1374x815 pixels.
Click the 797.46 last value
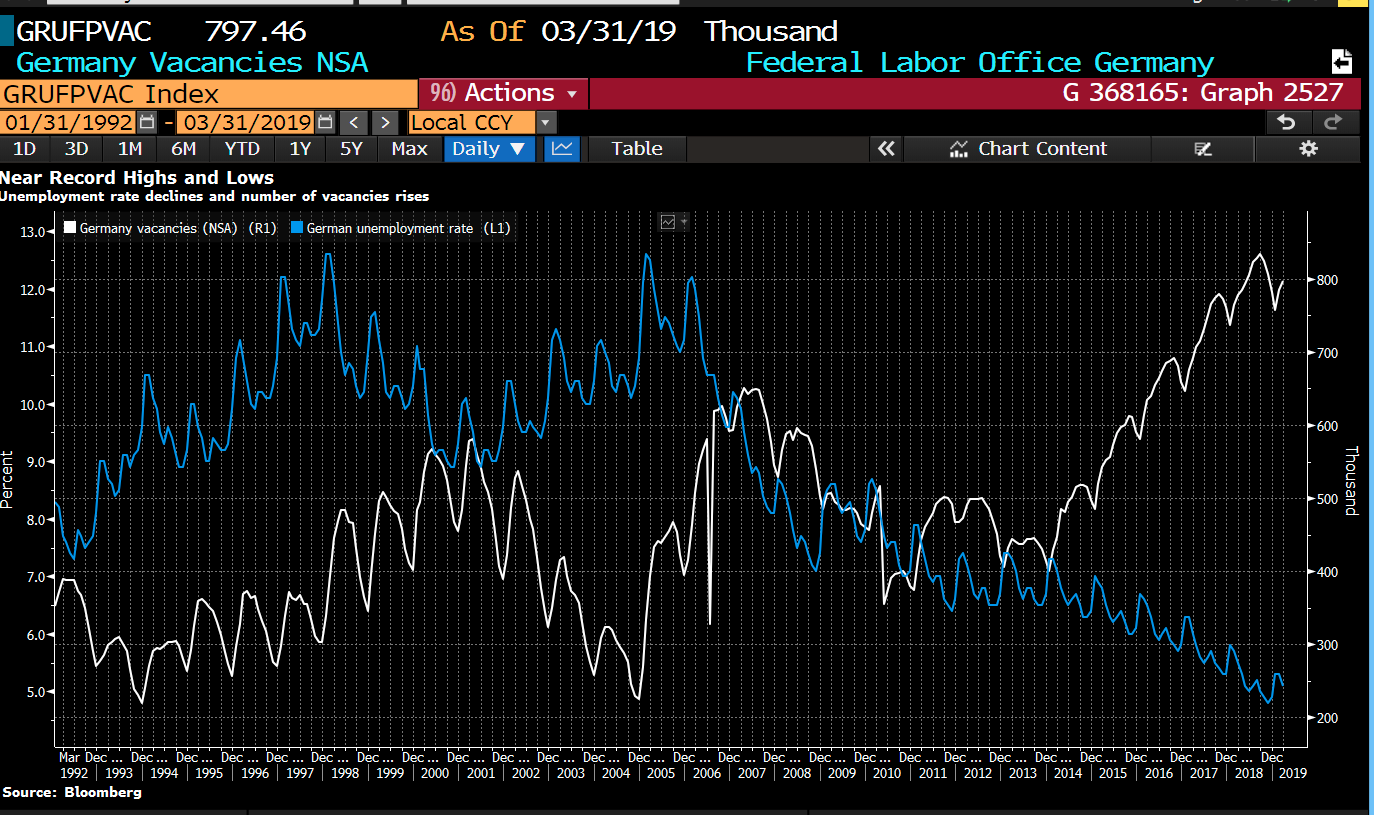pyautogui.click(x=255, y=31)
